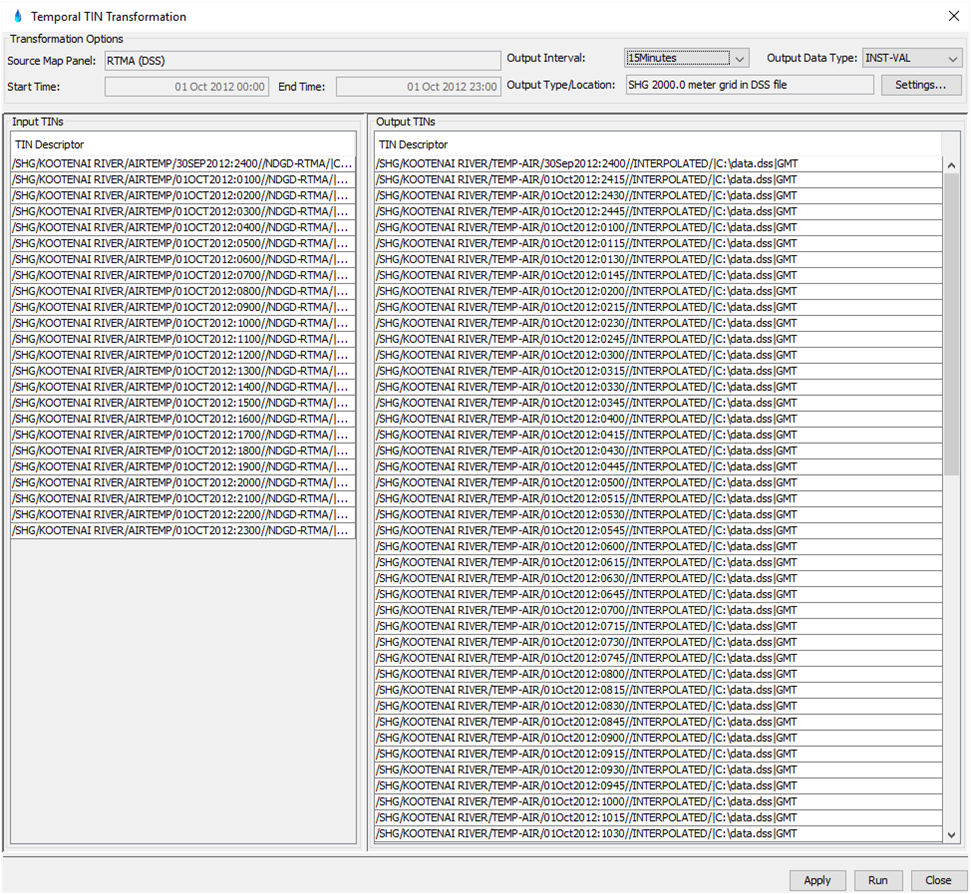Screen dimensions: 971x894
Task: Click the Source Map Panel field
Action: [301, 61]
